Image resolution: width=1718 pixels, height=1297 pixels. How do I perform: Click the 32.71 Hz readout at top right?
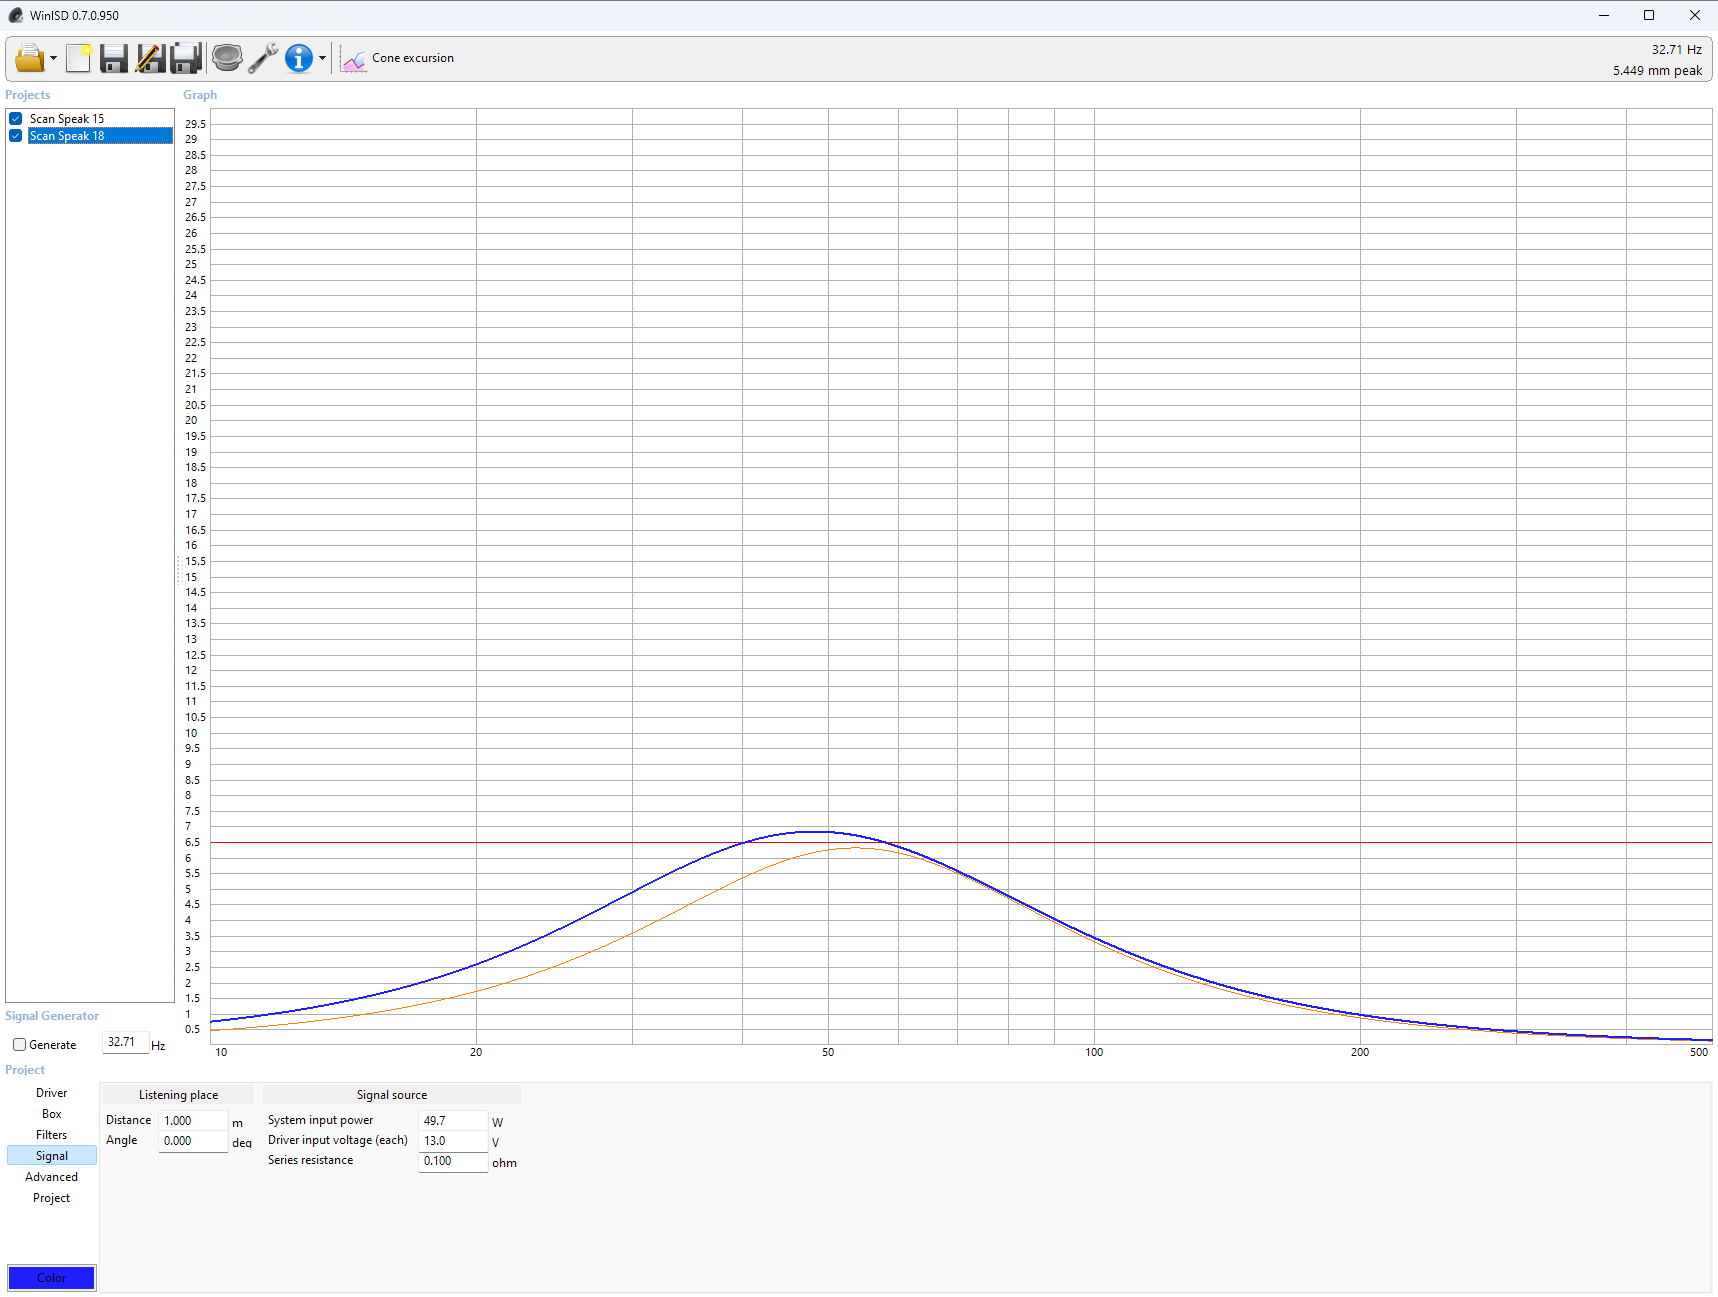pyautogui.click(x=1676, y=49)
